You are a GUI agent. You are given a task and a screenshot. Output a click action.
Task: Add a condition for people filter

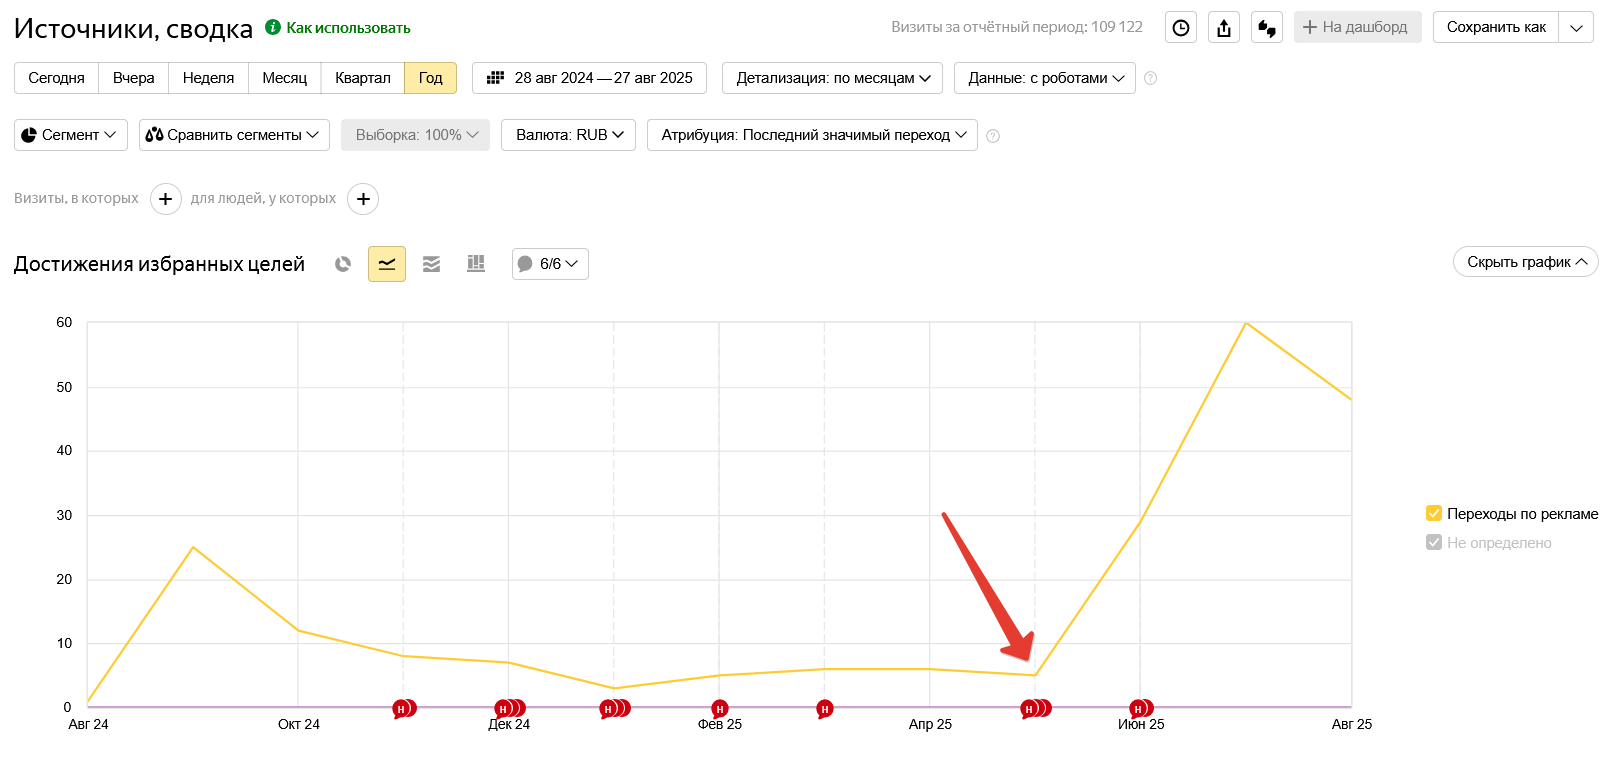pos(363,199)
